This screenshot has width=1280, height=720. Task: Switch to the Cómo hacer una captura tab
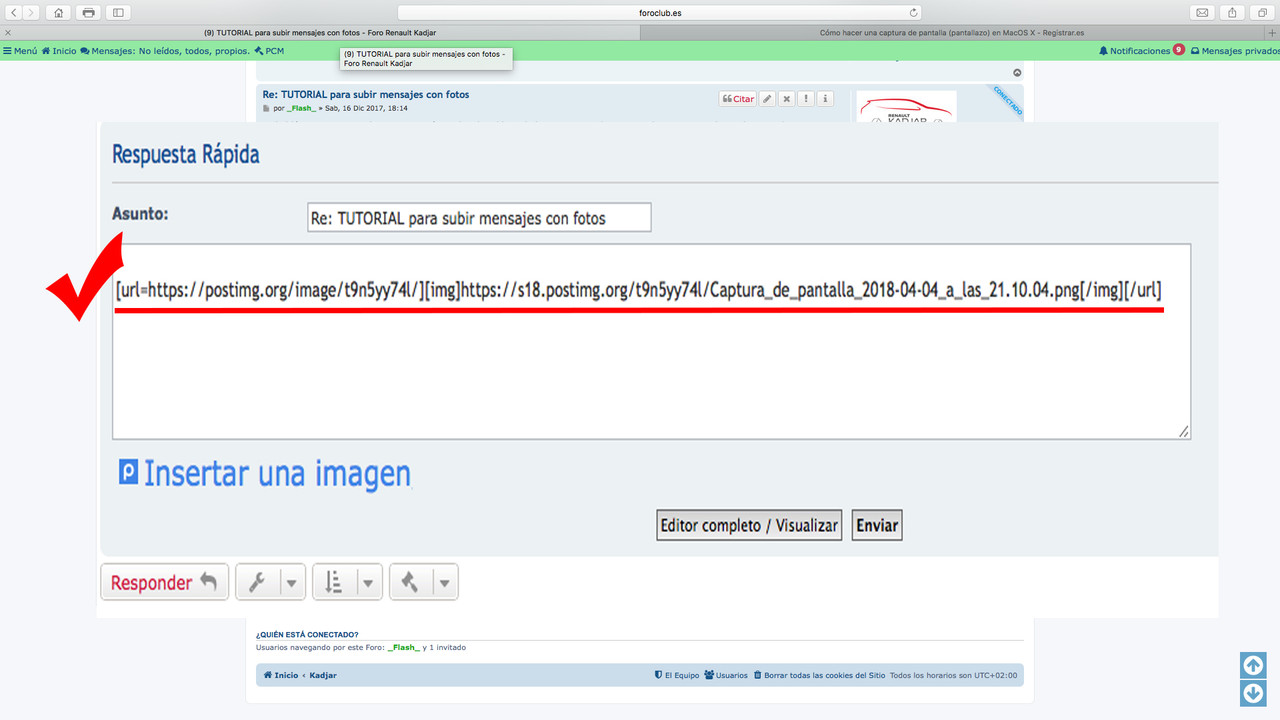pyautogui.click(x=952, y=33)
